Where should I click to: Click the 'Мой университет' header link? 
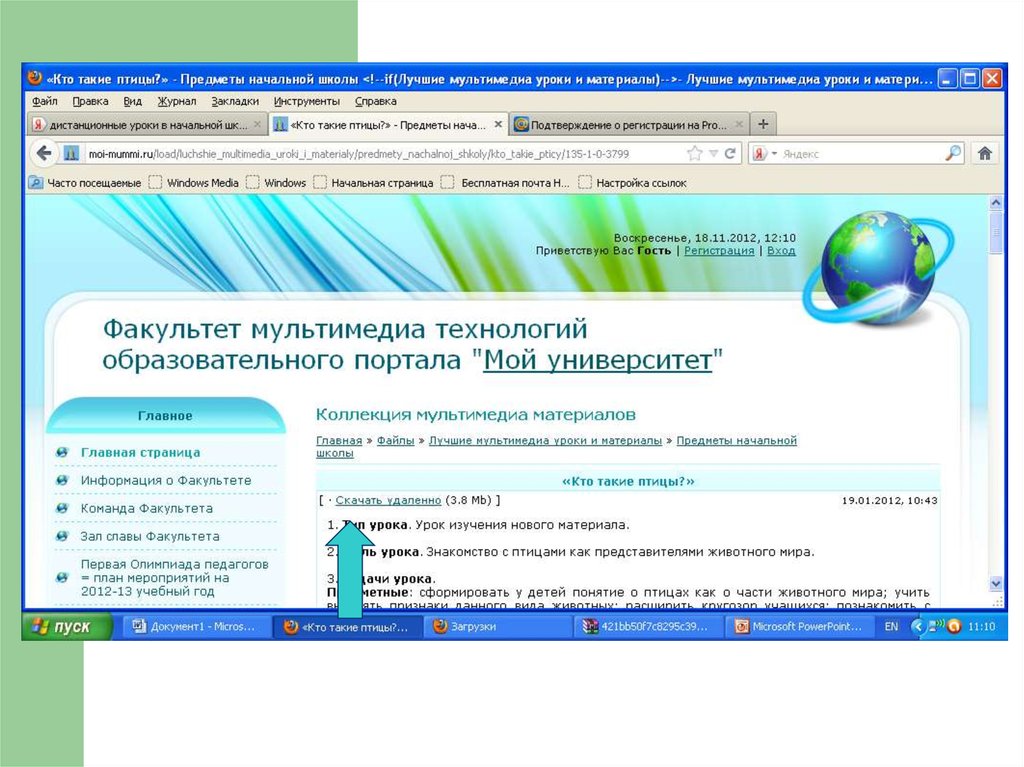[597, 361]
